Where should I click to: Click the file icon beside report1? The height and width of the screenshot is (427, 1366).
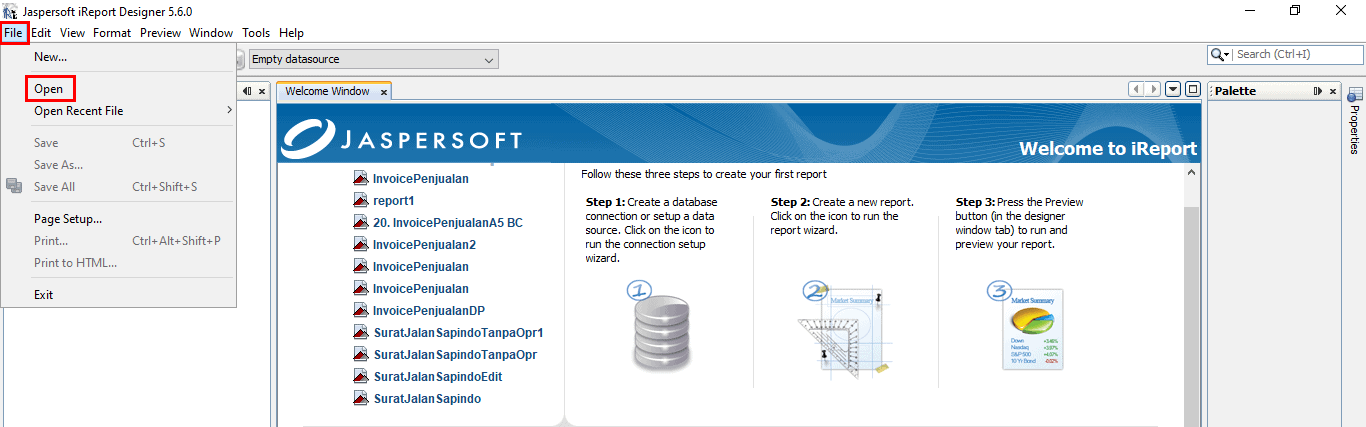tap(361, 201)
